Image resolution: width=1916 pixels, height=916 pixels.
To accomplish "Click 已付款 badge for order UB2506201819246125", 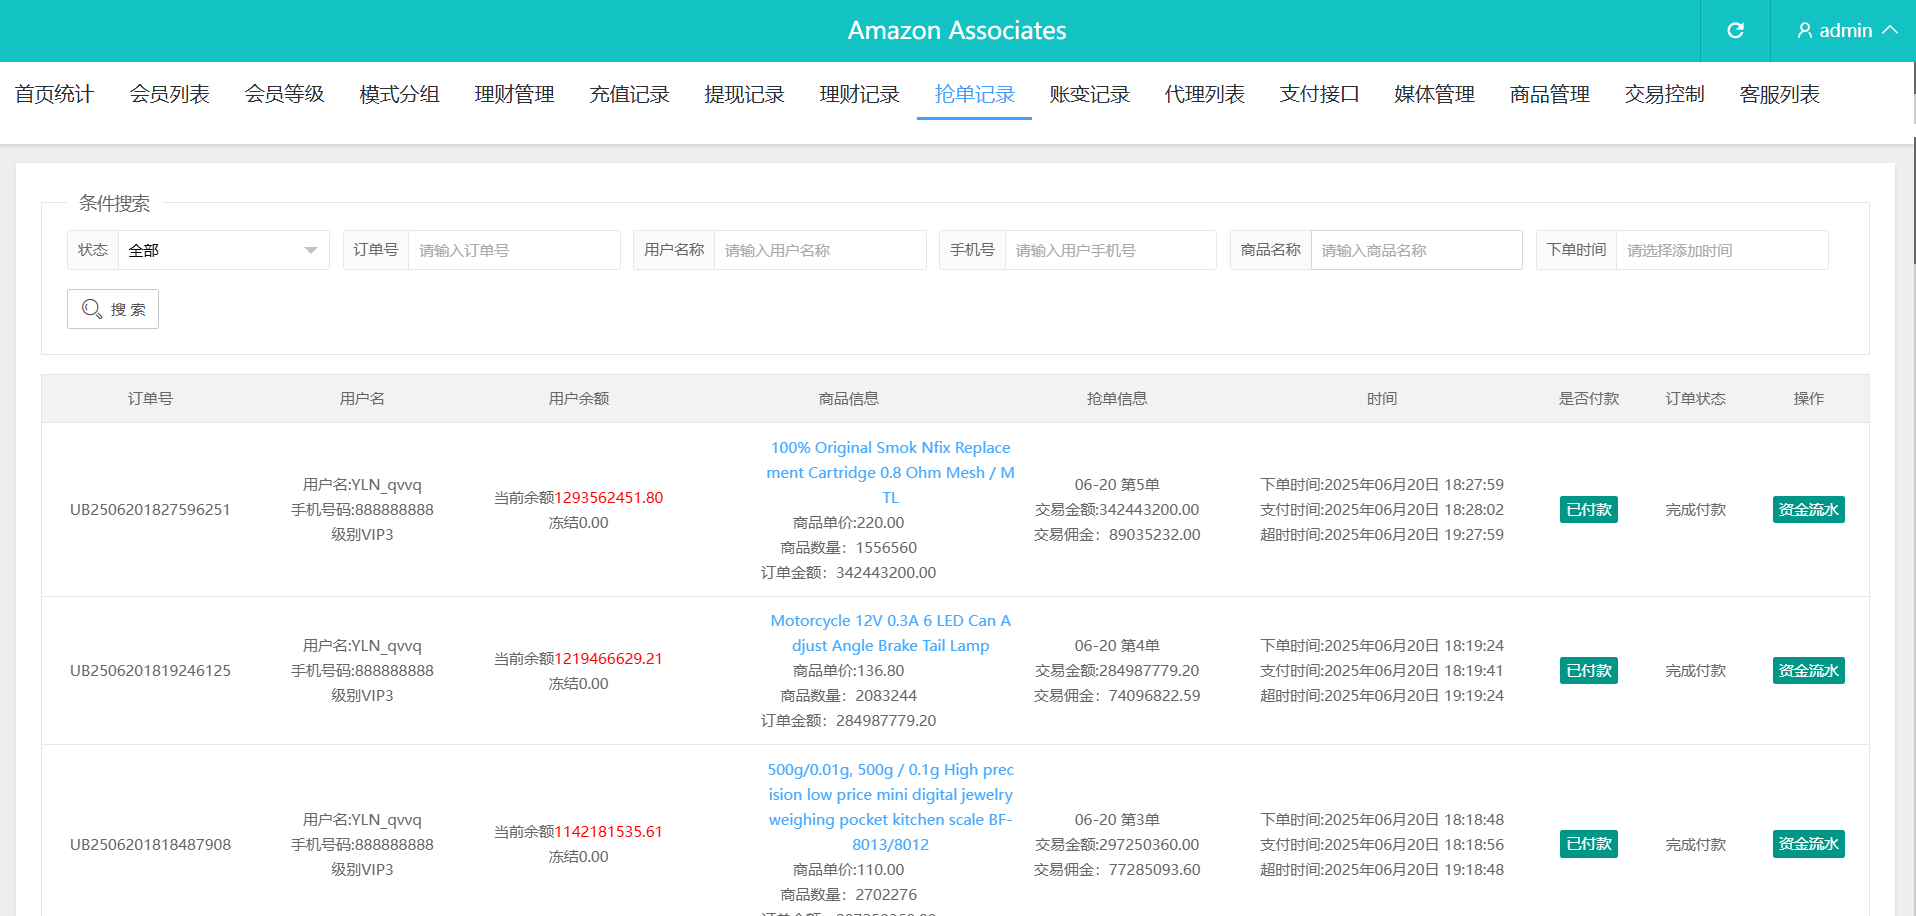I will coord(1589,670).
